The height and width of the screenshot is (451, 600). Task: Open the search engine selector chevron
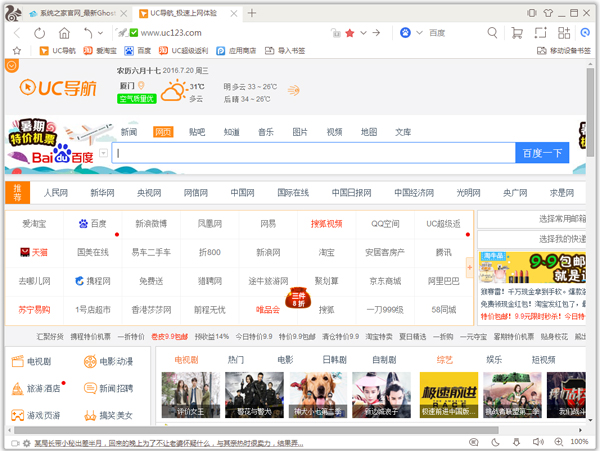click(x=419, y=33)
